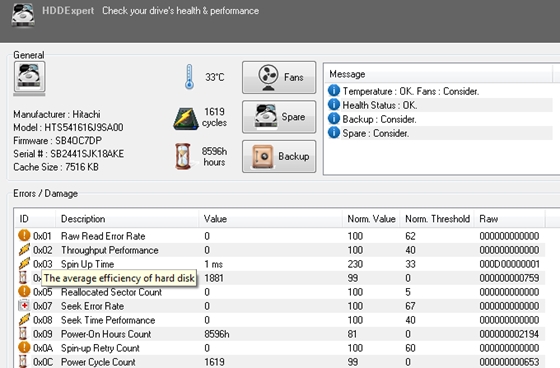
Task: Open the Fans button
Action: [279, 78]
